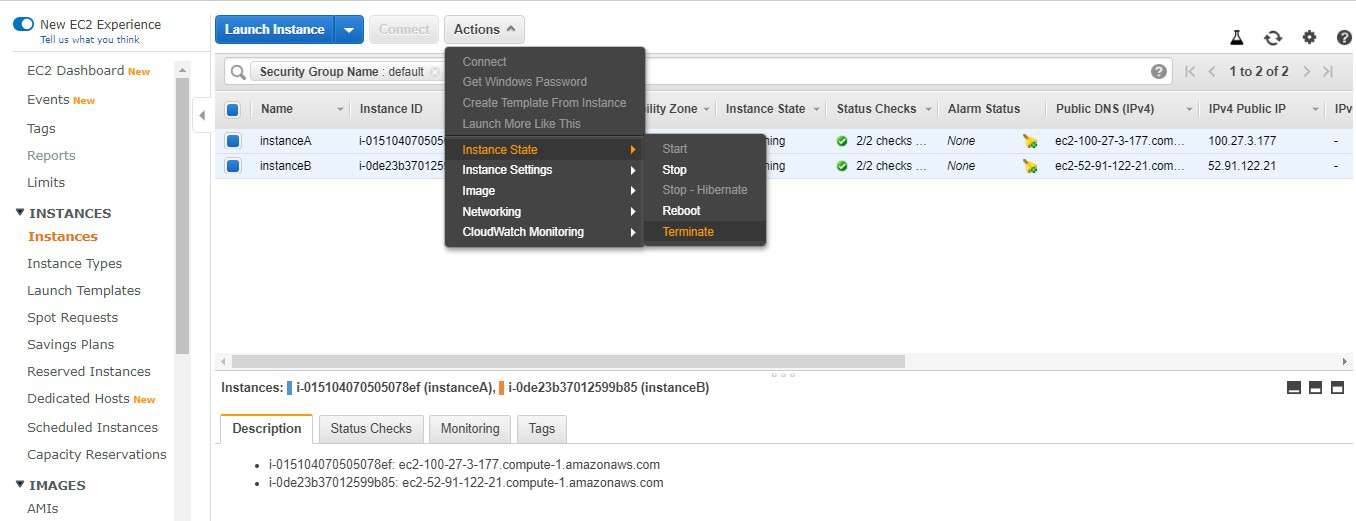1356x521 pixels.
Task: Choose Terminate from Instance State submenu
Action: [688, 232]
